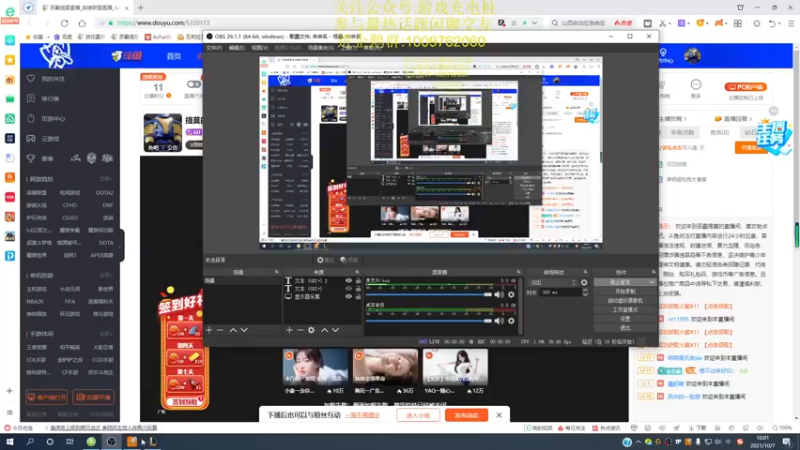Open the scene transition type combo box
This screenshot has height=450, width=800.
(553, 282)
